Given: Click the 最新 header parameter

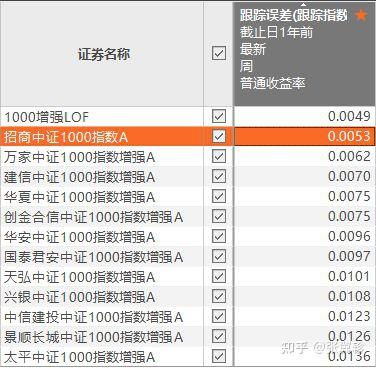Looking at the screenshot, I should pos(253,49).
